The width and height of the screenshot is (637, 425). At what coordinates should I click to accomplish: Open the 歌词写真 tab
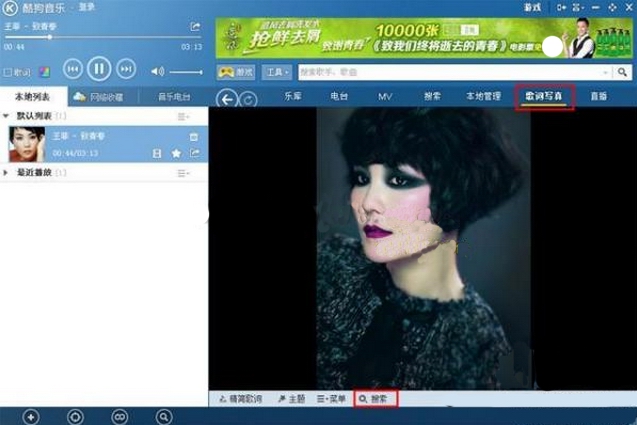[547, 97]
